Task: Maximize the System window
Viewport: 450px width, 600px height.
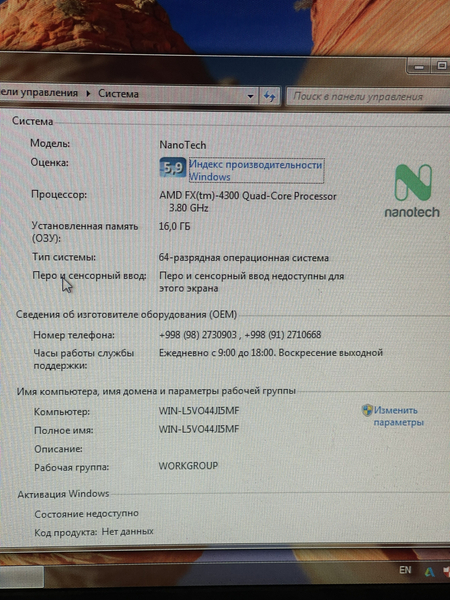Action: tap(441, 66)
